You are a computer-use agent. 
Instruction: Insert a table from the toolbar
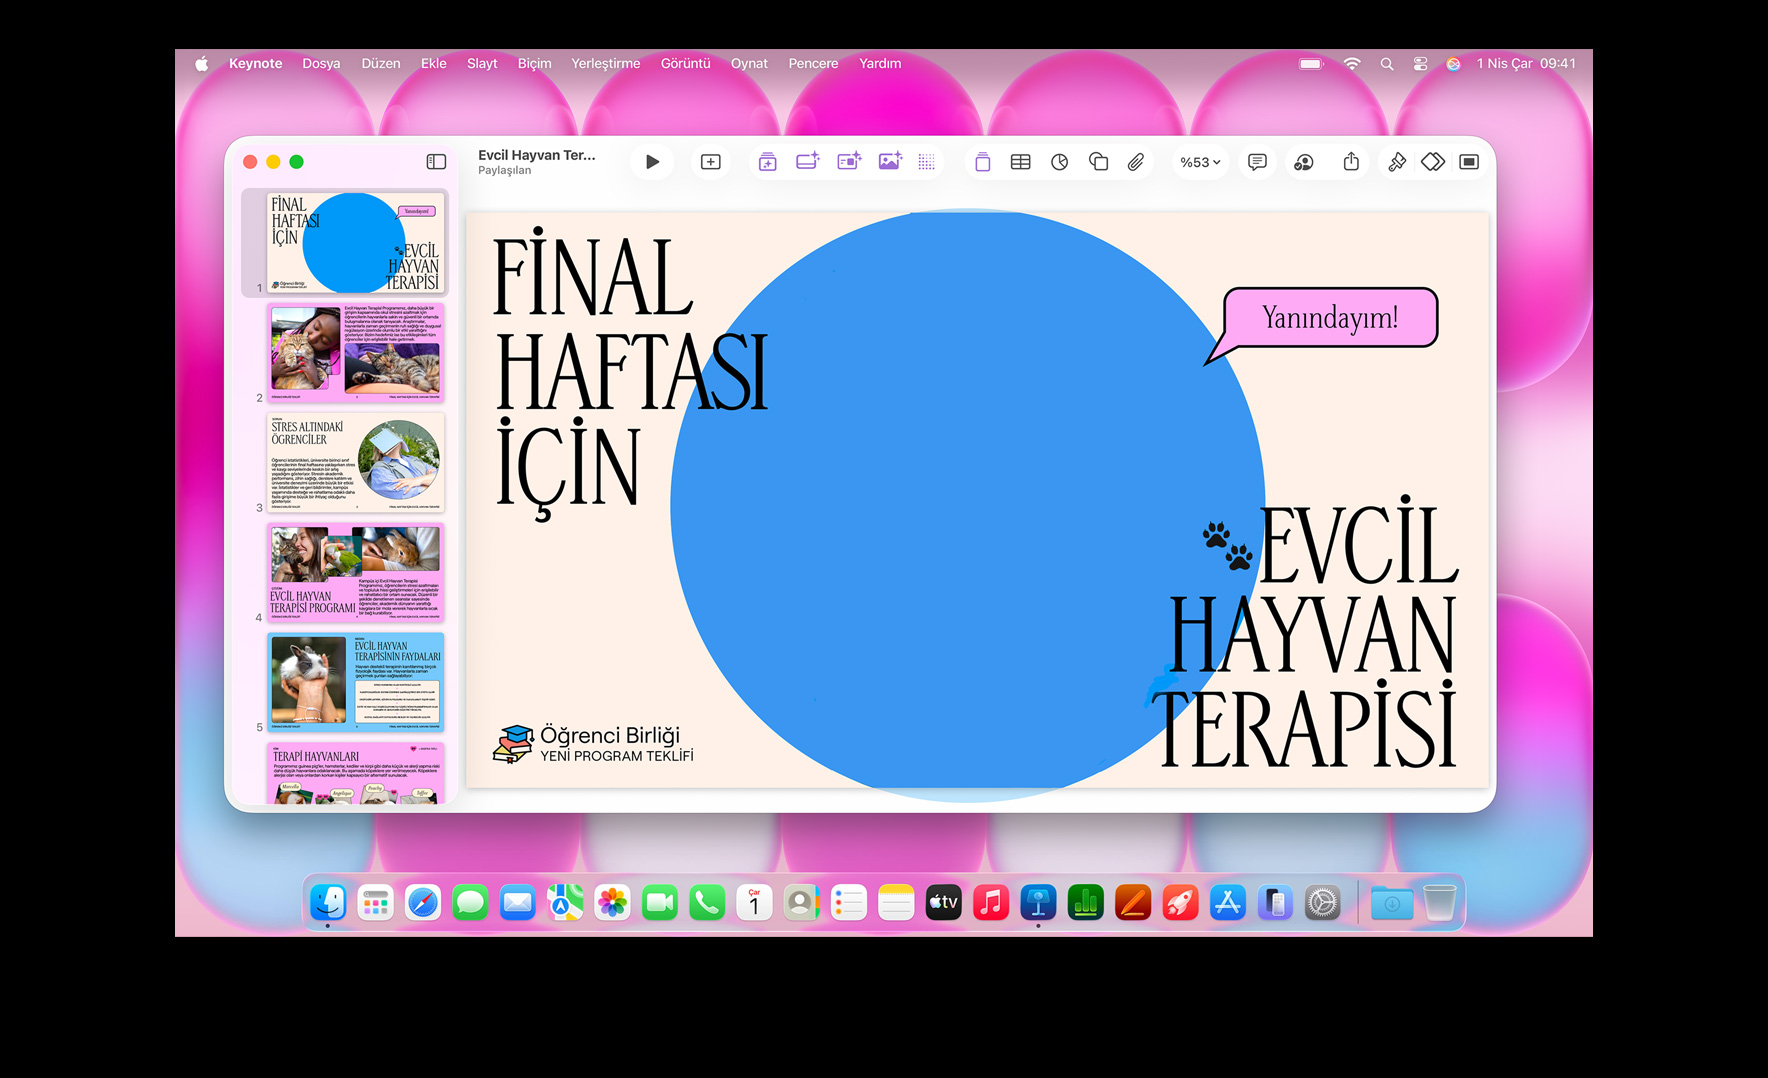1020,162
